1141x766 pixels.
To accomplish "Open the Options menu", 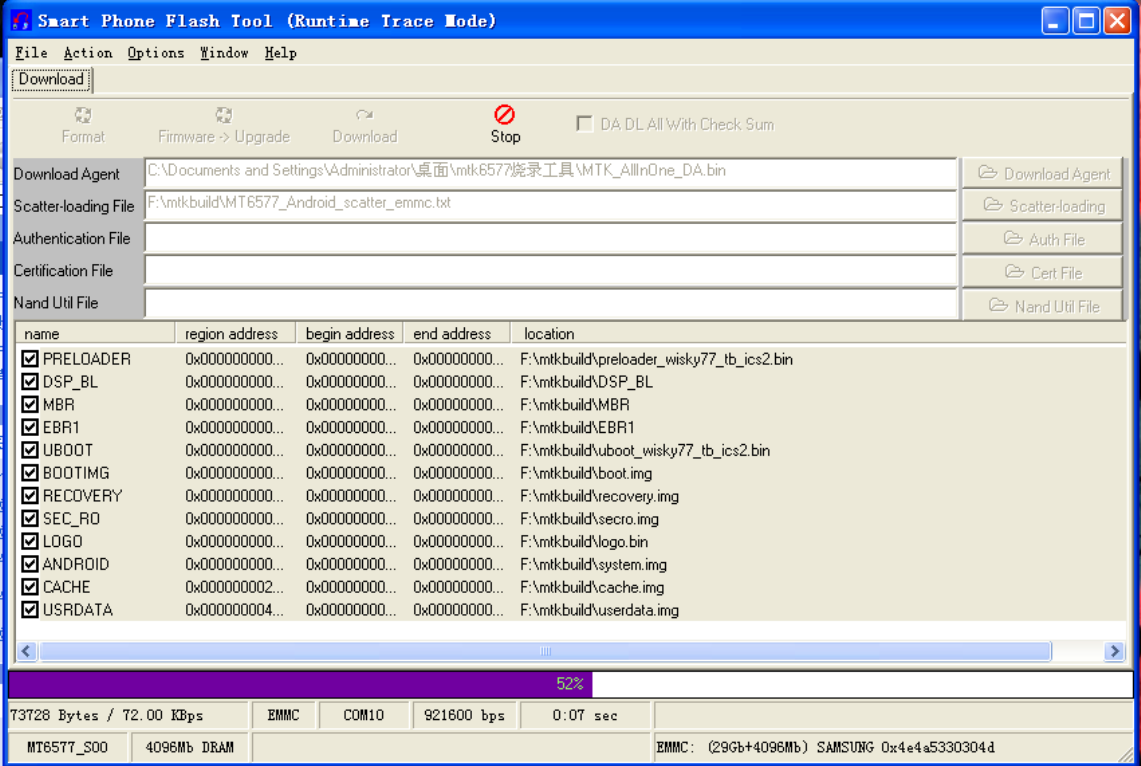I will pyautogui.click(x=156, y=52).
